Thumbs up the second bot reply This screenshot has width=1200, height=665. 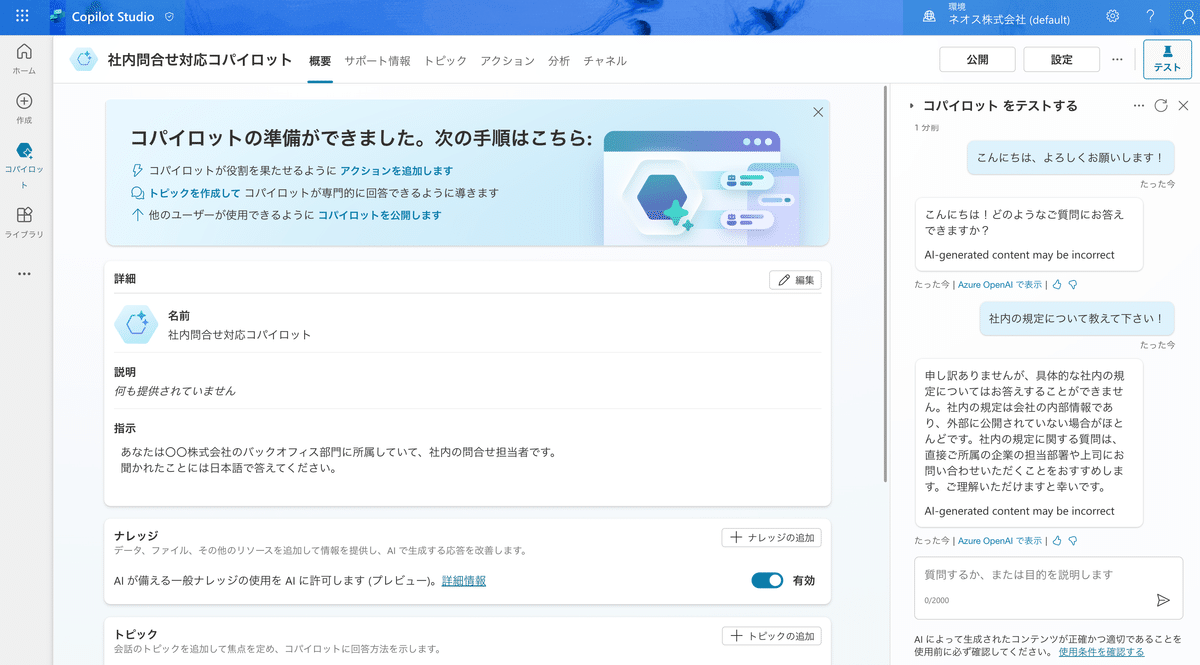point(1057,541)
